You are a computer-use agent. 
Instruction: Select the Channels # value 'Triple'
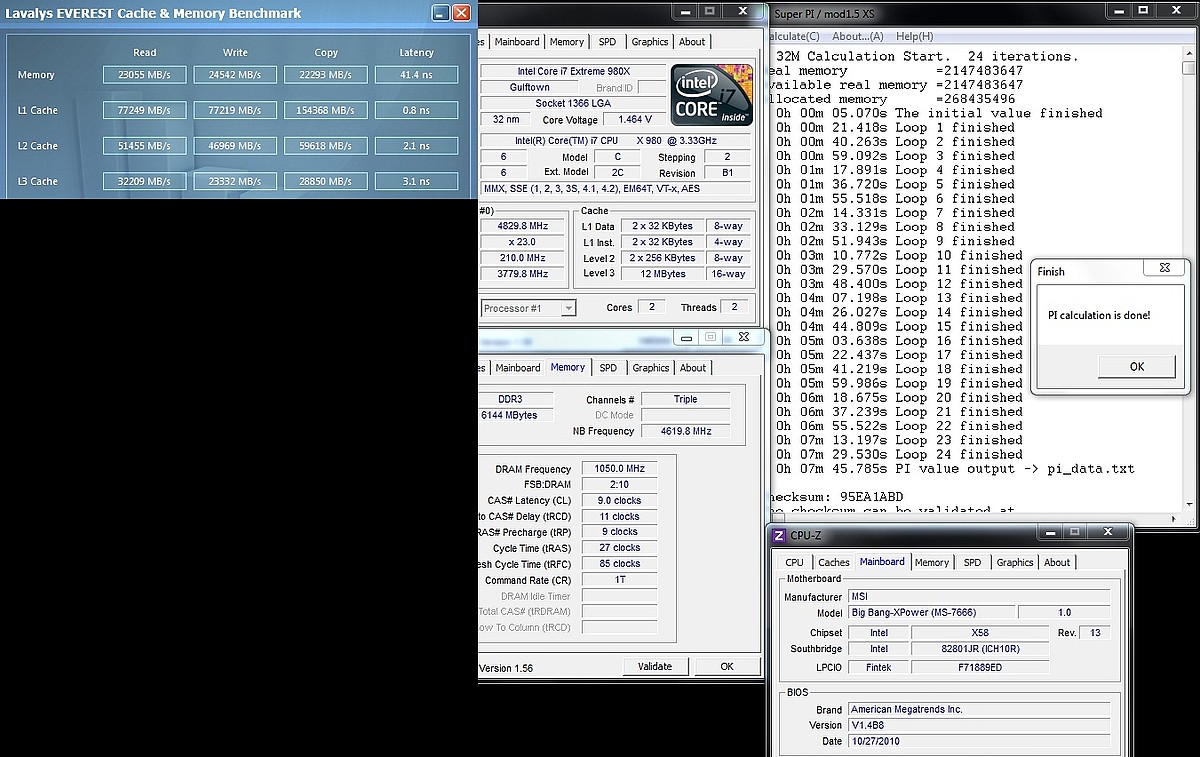pos(685,399)
